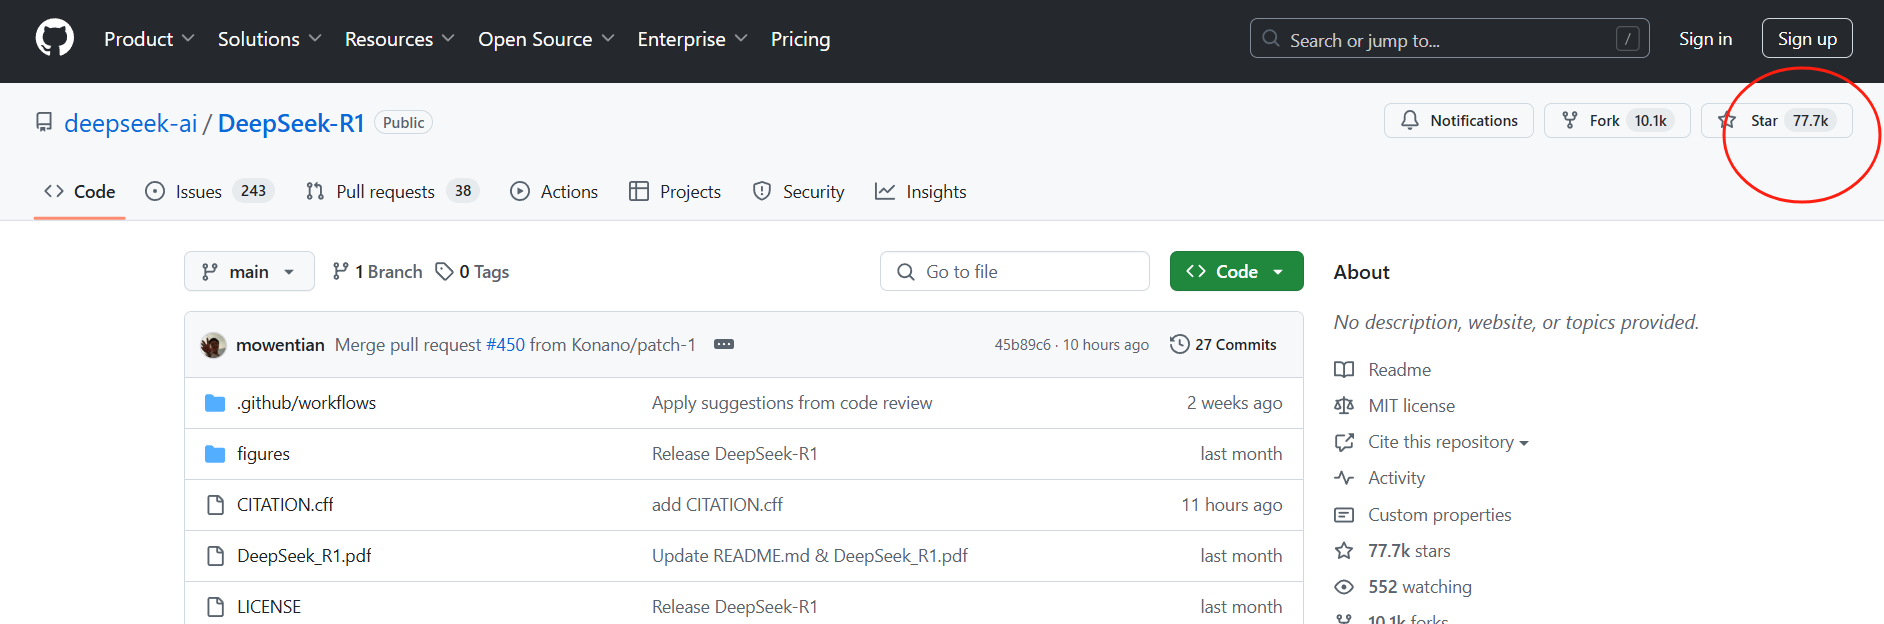
Task: Switch to the Issues tab
Action: tap(209, 191)
